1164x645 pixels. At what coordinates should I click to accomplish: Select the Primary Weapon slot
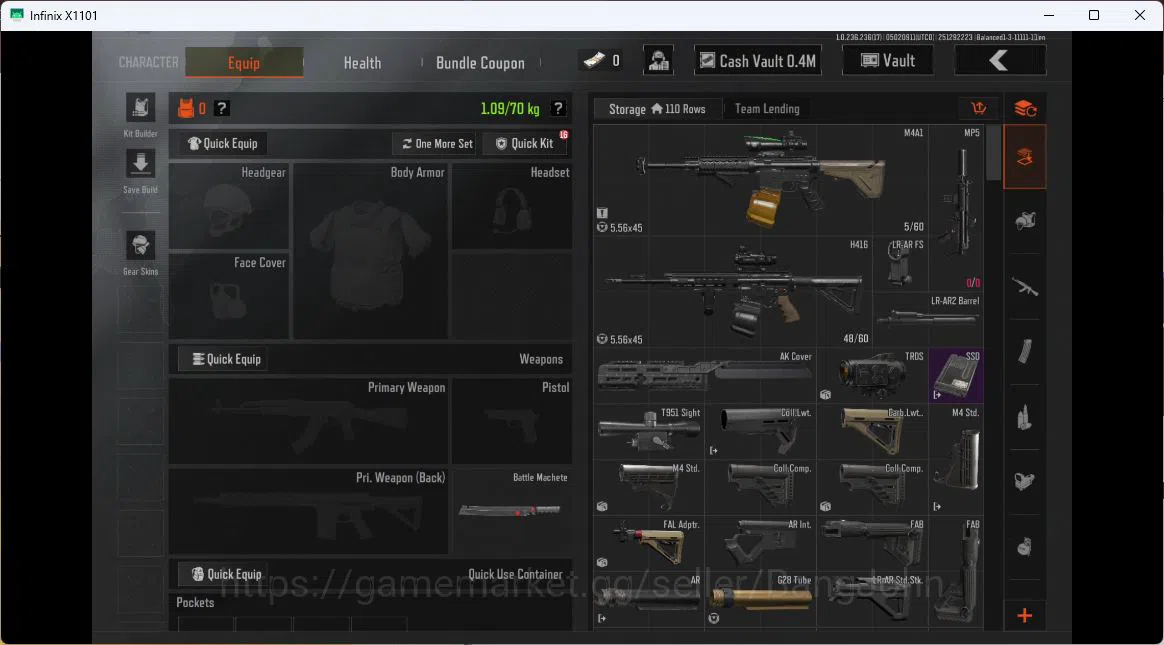tap(308, 421)
